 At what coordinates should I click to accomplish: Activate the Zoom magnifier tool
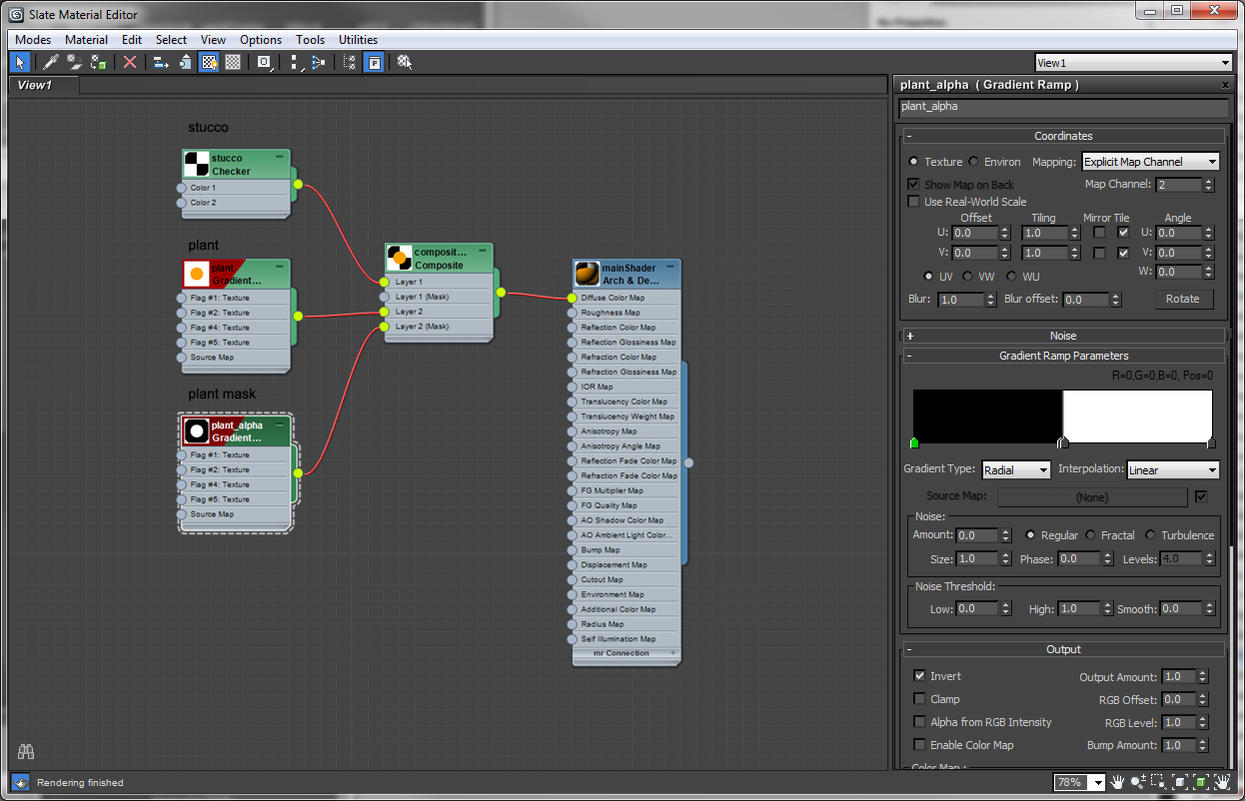(x=1138, y=782)
